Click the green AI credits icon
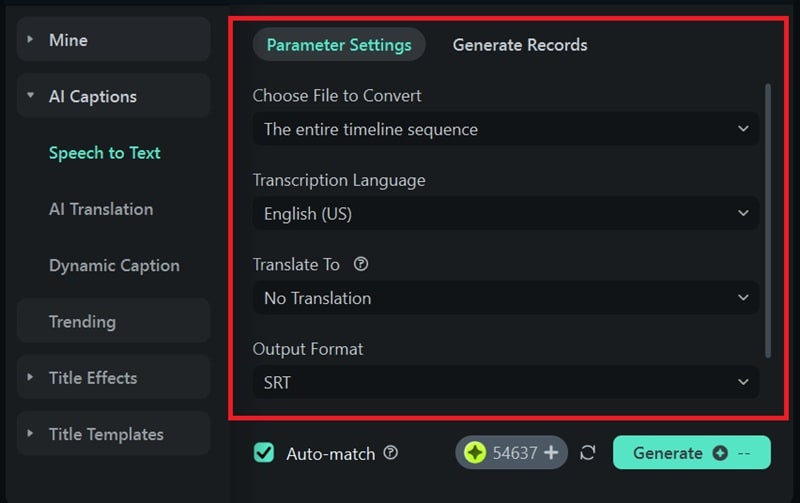 (x=475, y=453)
